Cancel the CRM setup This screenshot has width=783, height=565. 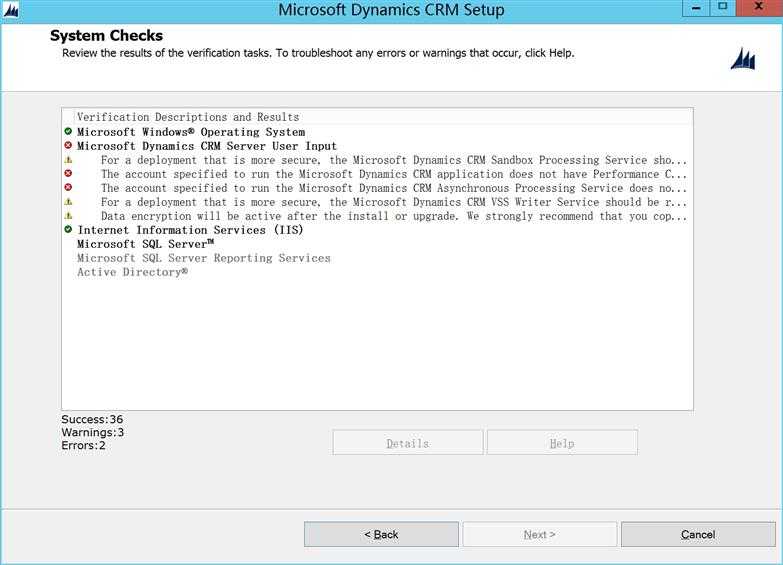pos(698,535)
